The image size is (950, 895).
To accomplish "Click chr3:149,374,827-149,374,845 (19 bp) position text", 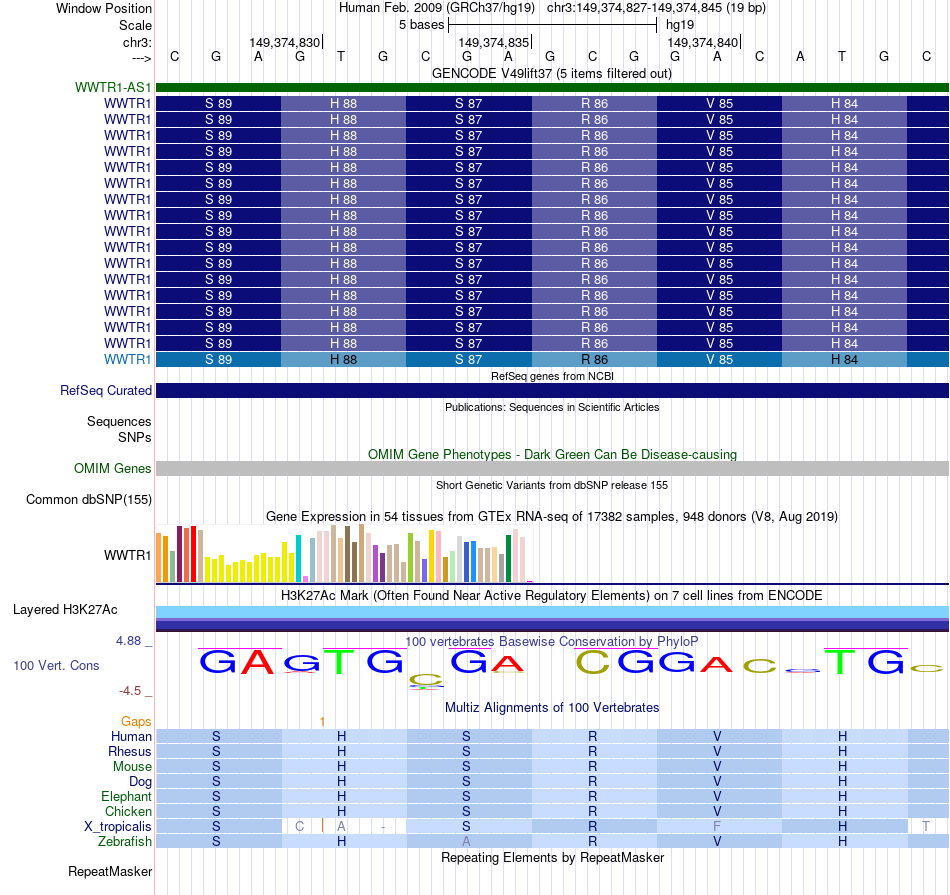I will (656, 8).
